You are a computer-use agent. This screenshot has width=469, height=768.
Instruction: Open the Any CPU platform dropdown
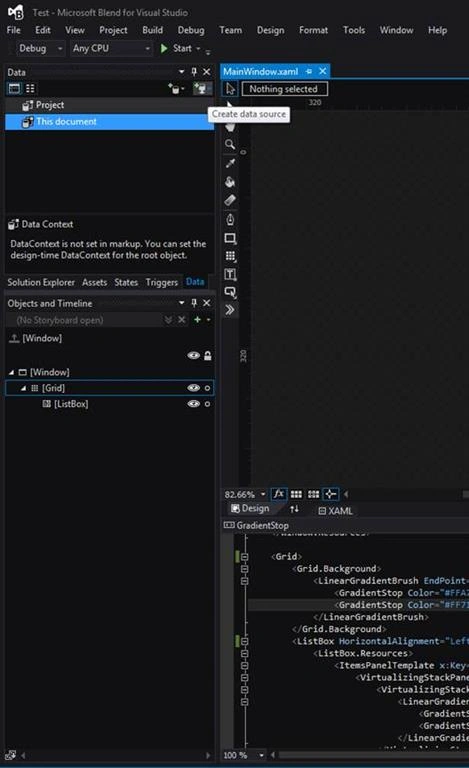pos(111,48)
